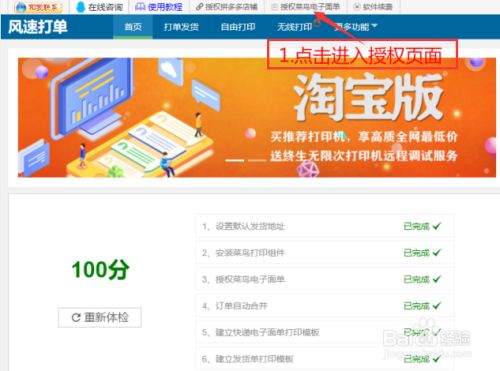Open item 1 设置默认发货地址
Screen dimensions: 500x371
325,226
